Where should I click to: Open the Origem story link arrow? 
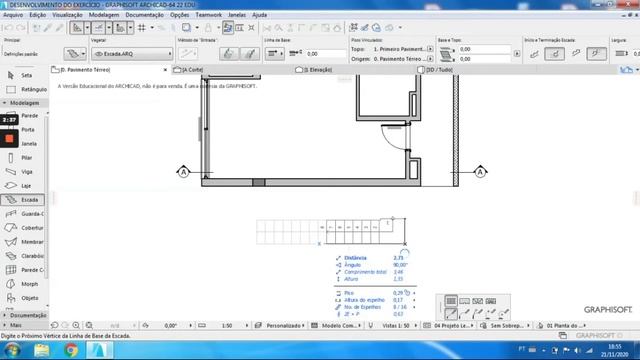(x=430, y=59)
